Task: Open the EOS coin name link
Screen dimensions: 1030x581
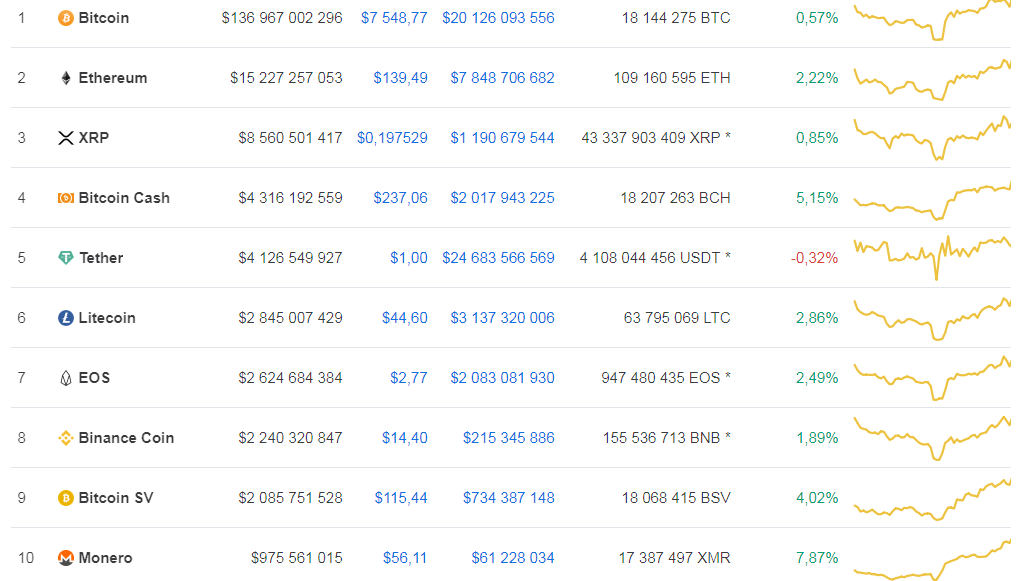Action: click(95, 378)
